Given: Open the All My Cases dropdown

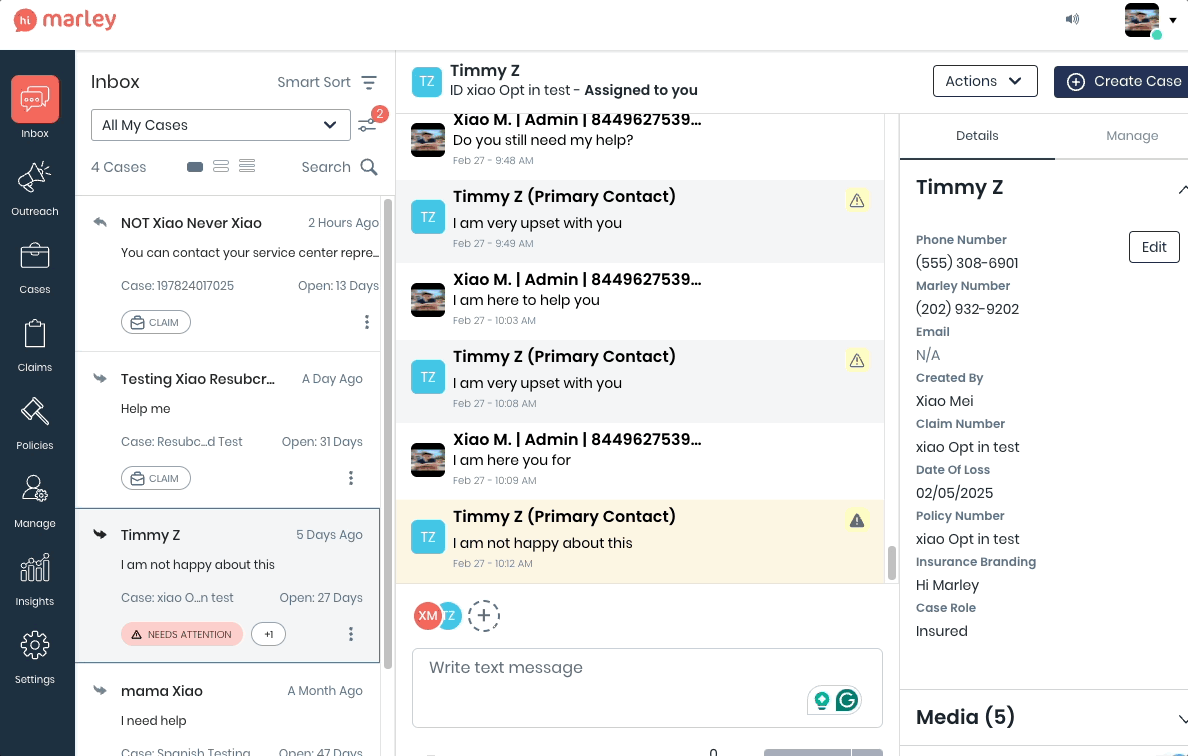Looking at the screenshot, I should (220, 125).
